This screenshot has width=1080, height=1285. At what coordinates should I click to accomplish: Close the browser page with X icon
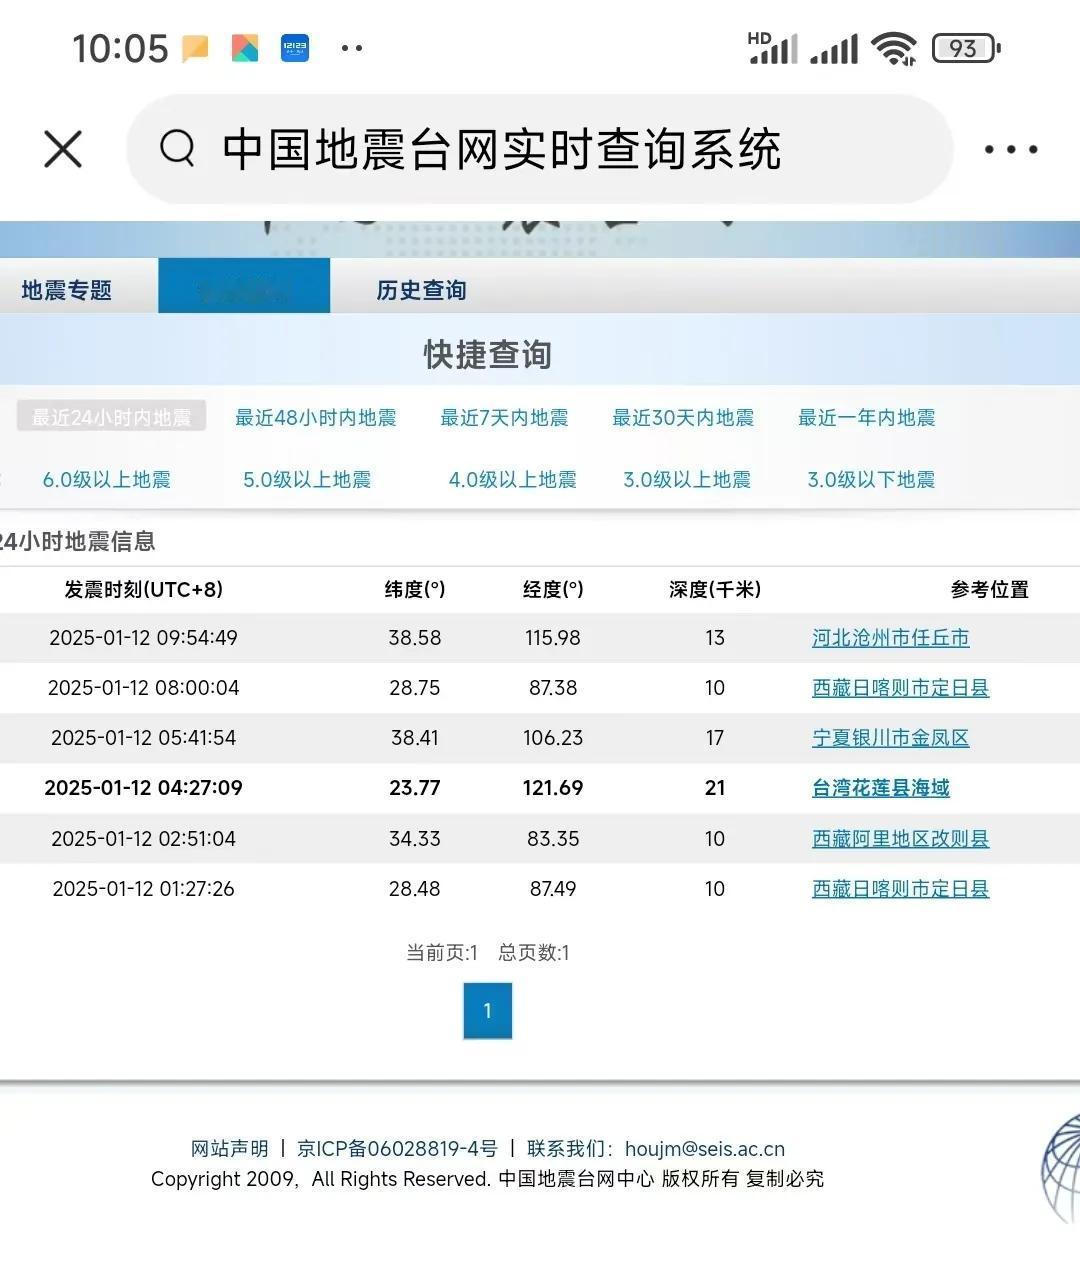click(x=63, y=149)
